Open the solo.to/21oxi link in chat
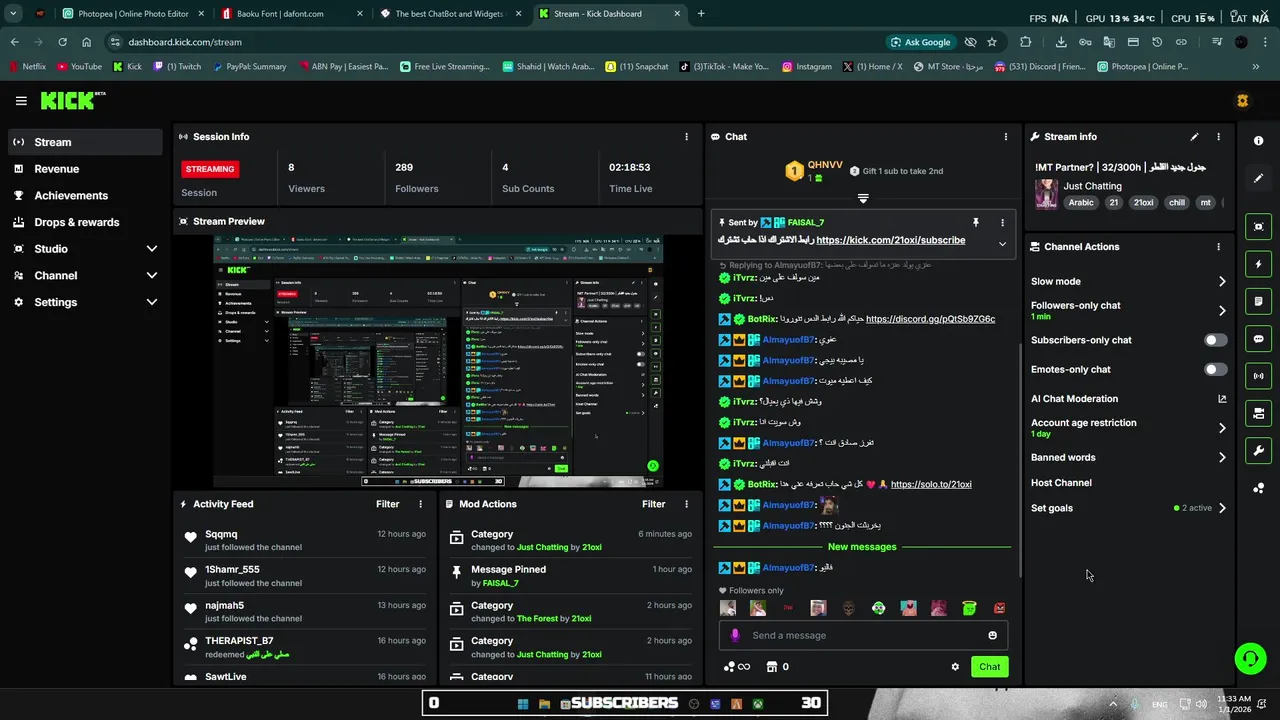This screenshot has width=1280, height=720. (931, 485)
